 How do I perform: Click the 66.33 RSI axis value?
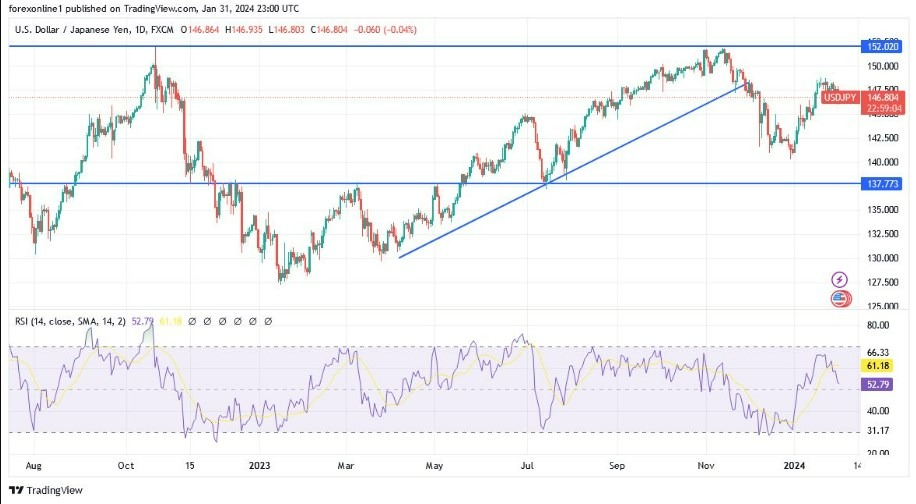878,353
